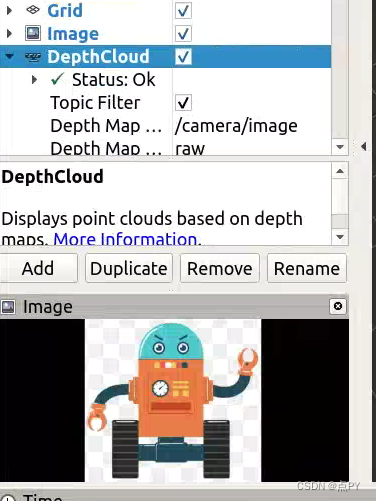Click the robot image preview
Image resolution: width=376 pixels, height=501 pixels.
tap(173, 400)
